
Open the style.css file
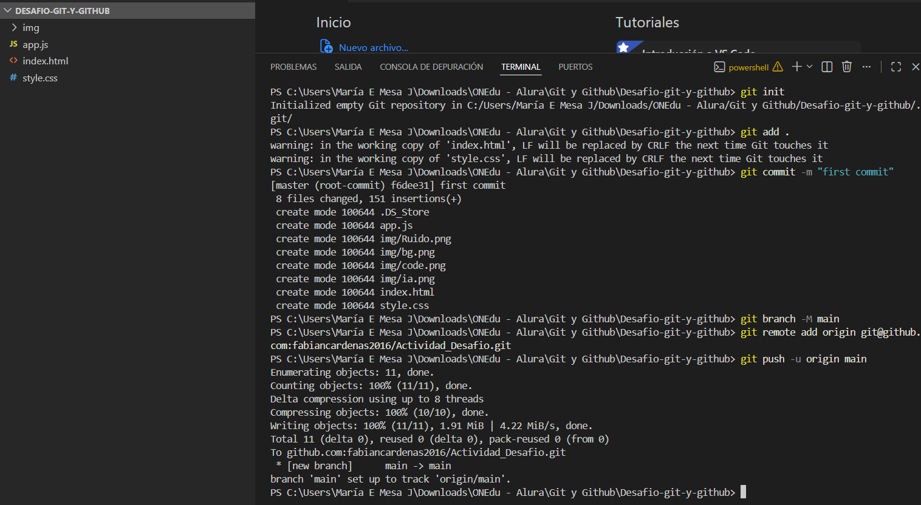click(x=40, y=78)
